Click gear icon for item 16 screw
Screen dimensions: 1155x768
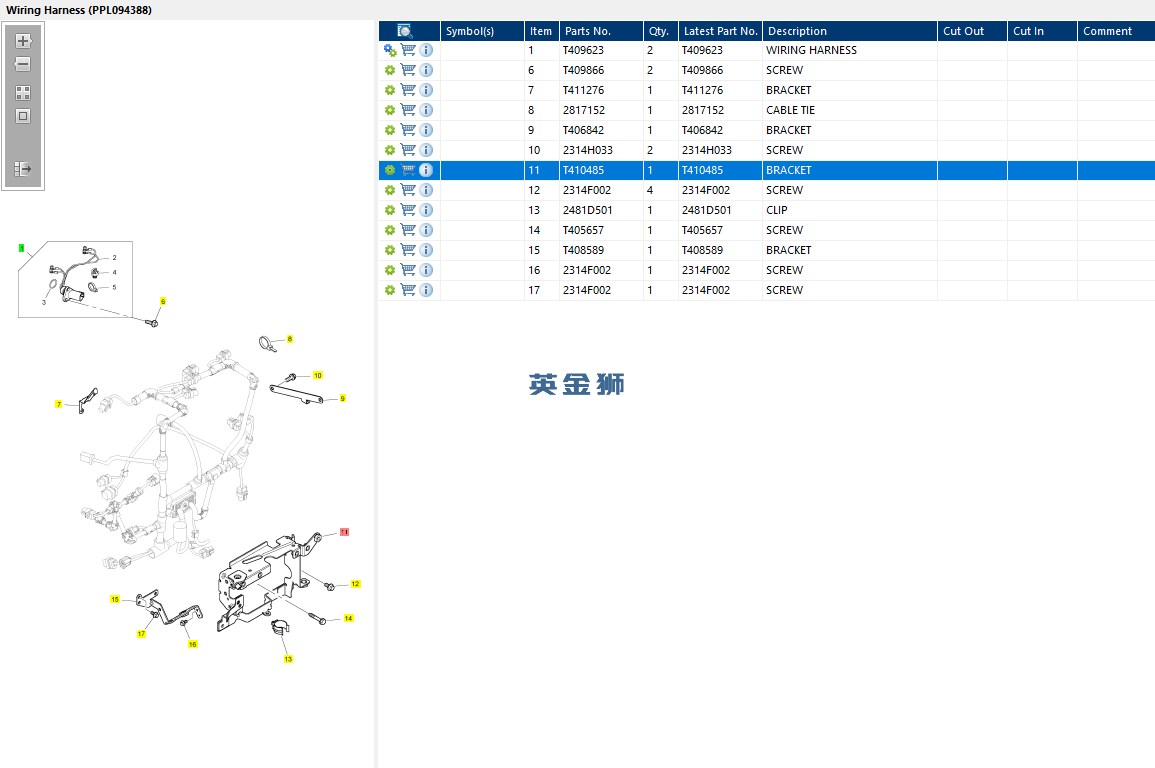point(390,270)
